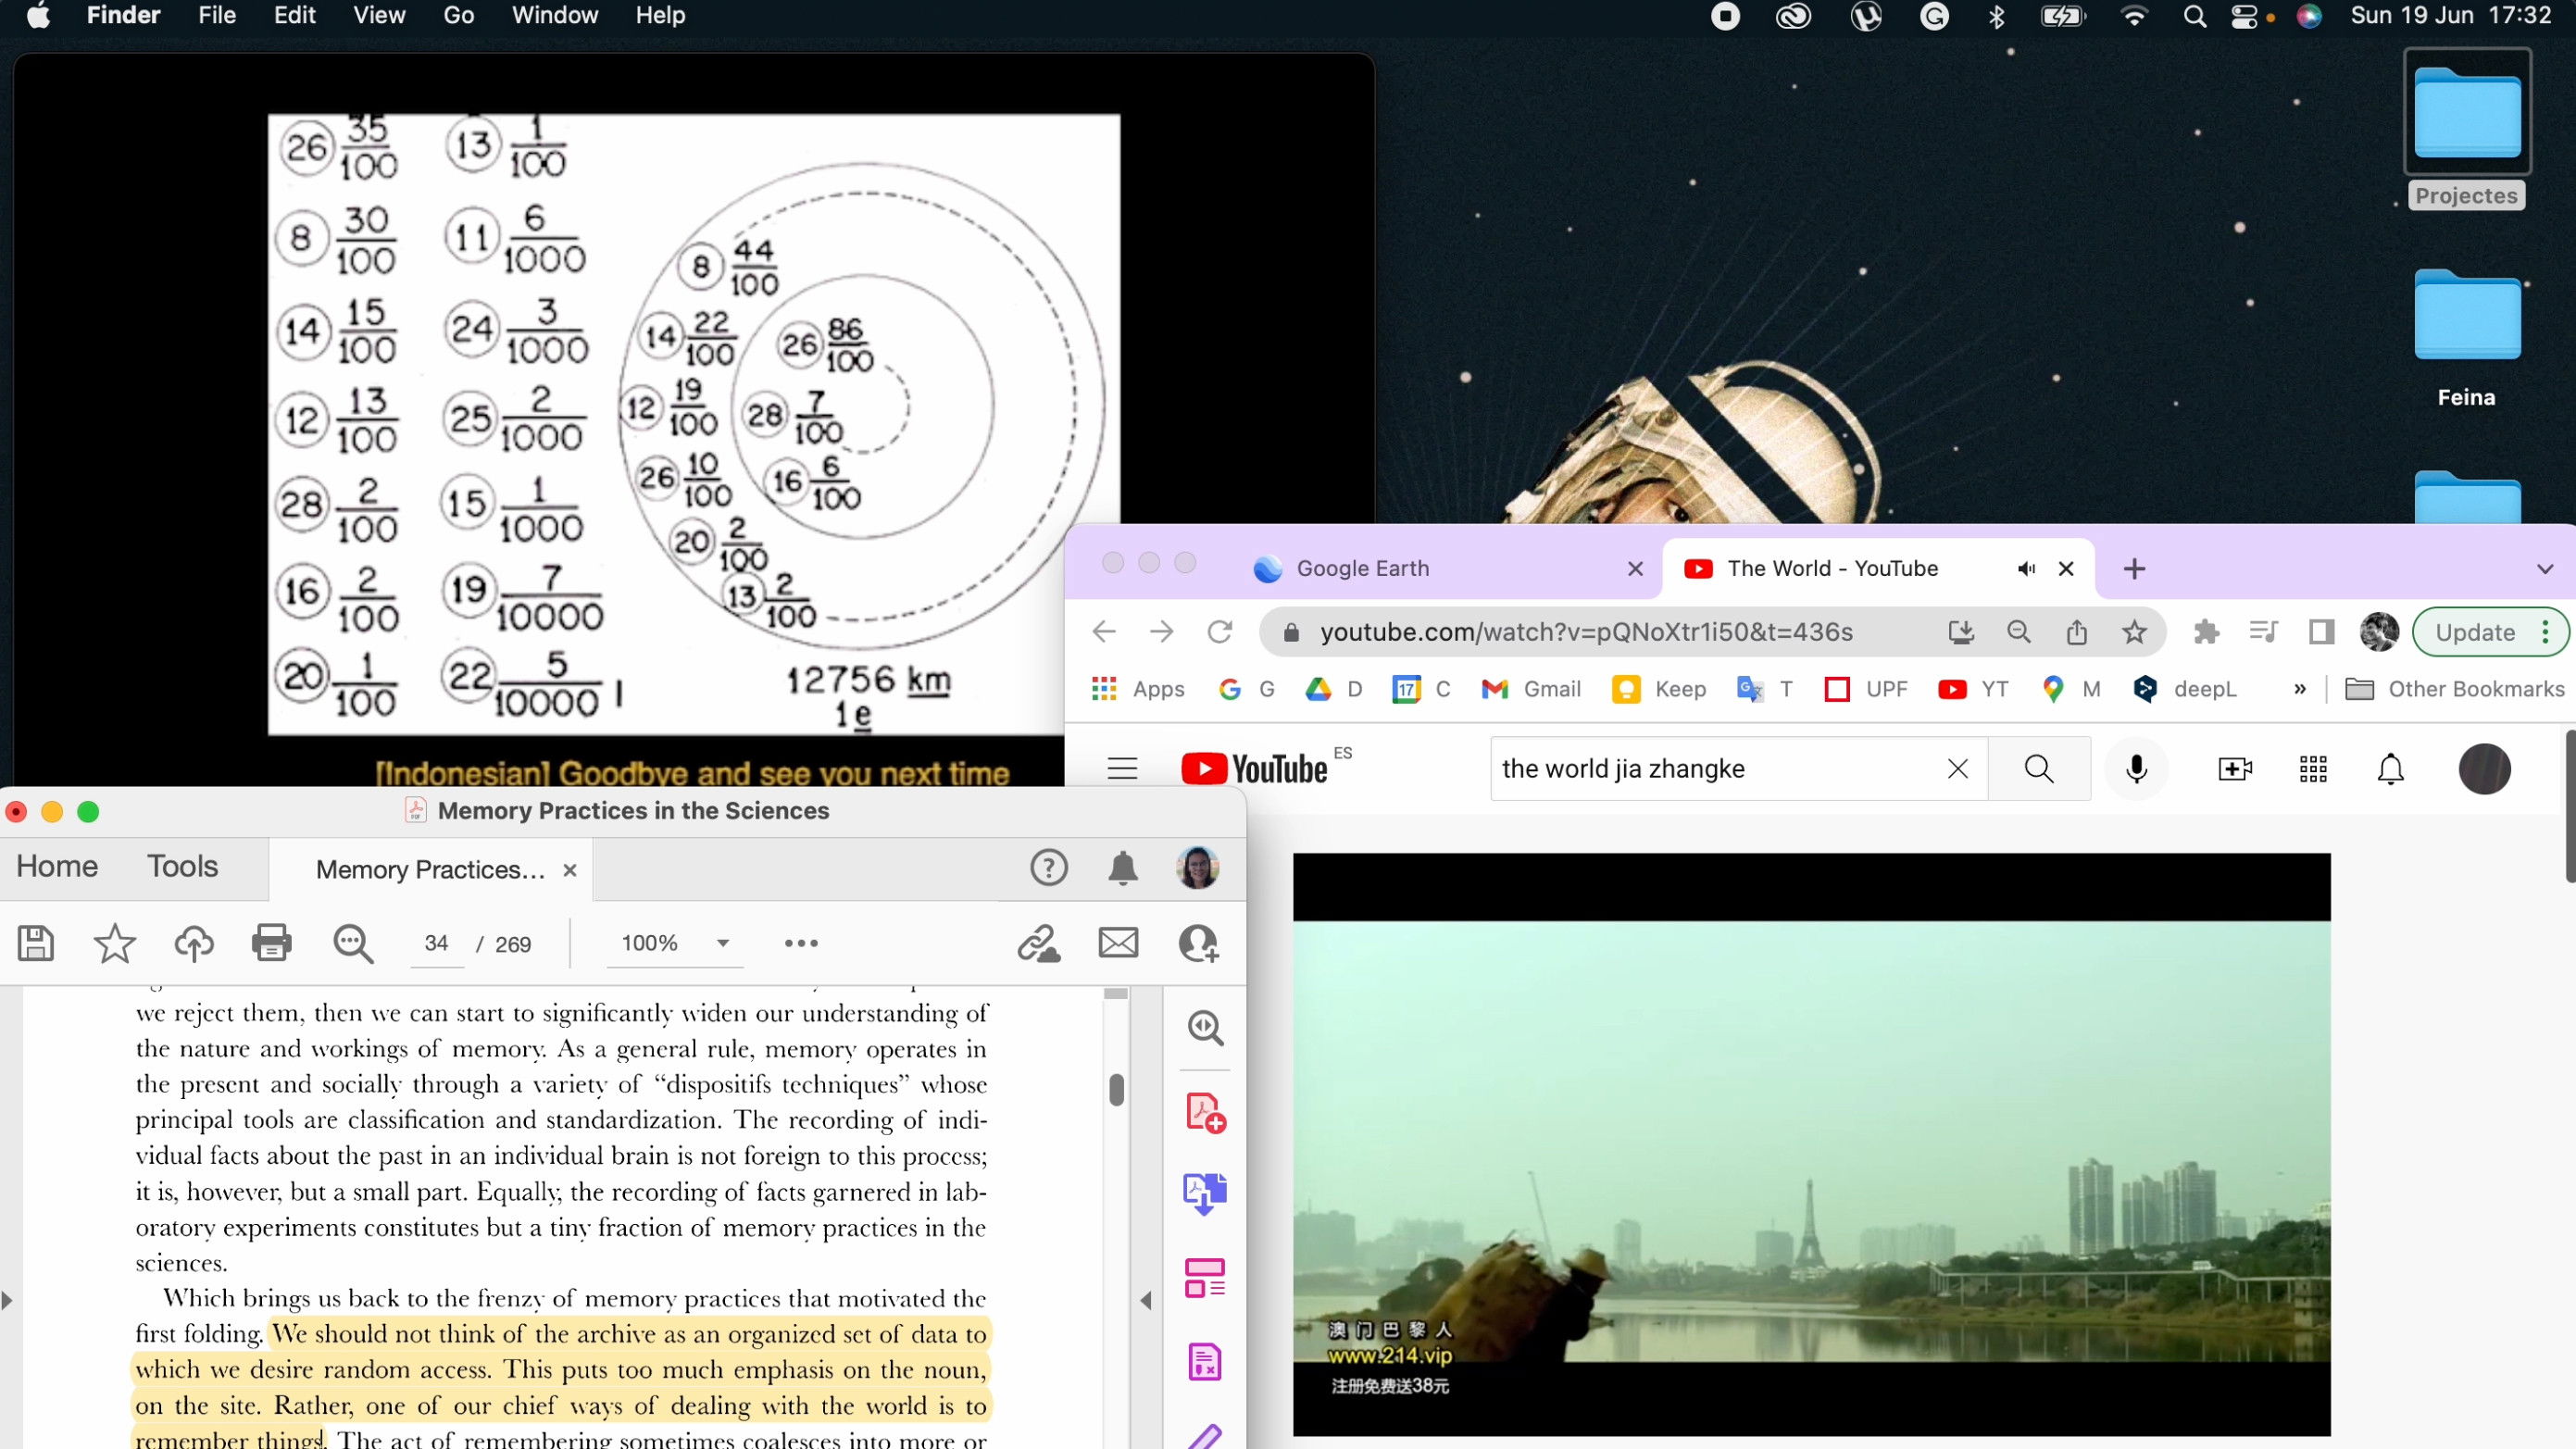Open the Create PDF tool in the right sidebar
2576x1449 pixels.
[1205, 1113]
